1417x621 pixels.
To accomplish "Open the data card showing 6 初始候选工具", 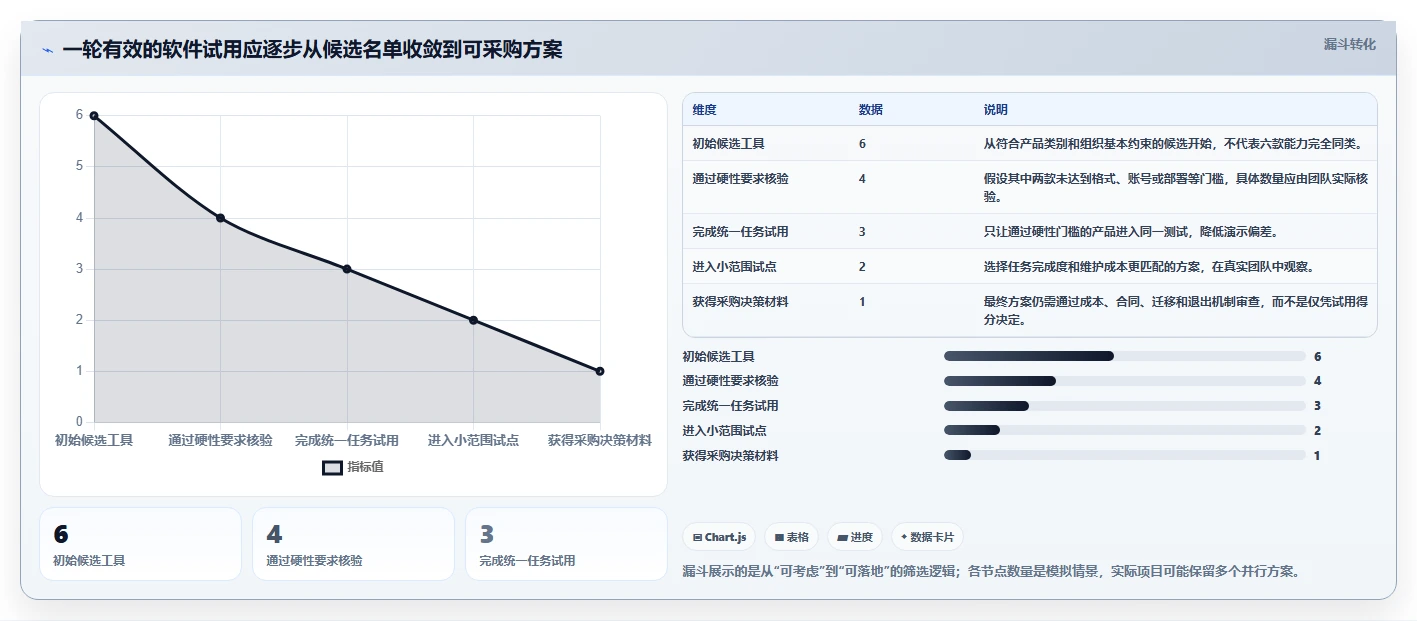I will click(x=140, y=544).
